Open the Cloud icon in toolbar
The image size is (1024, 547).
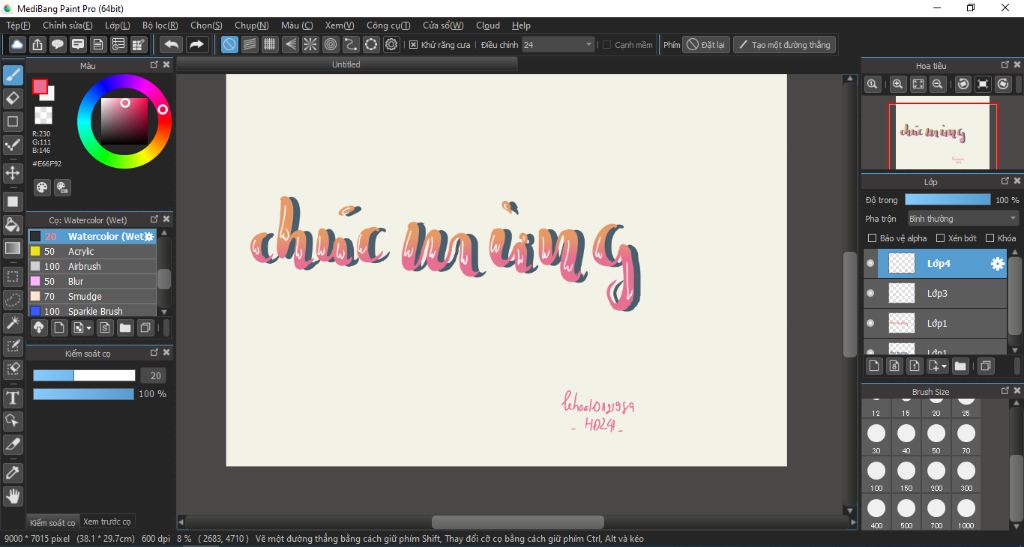tap(17, 44)
